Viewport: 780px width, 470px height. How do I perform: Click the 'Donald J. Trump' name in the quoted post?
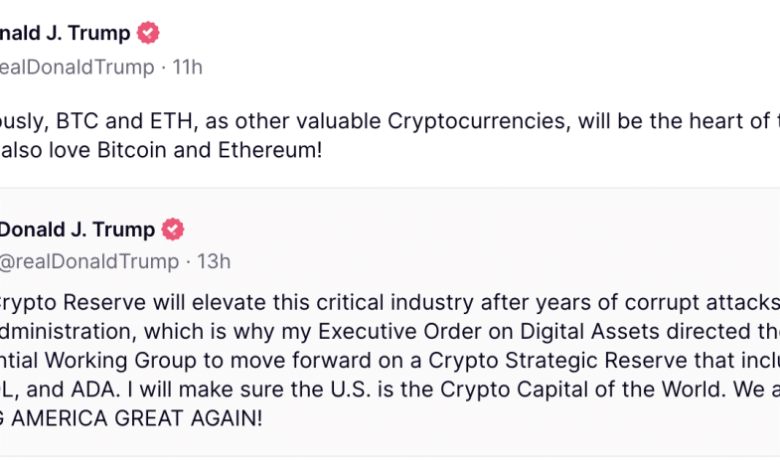click(x=77, y=229)
